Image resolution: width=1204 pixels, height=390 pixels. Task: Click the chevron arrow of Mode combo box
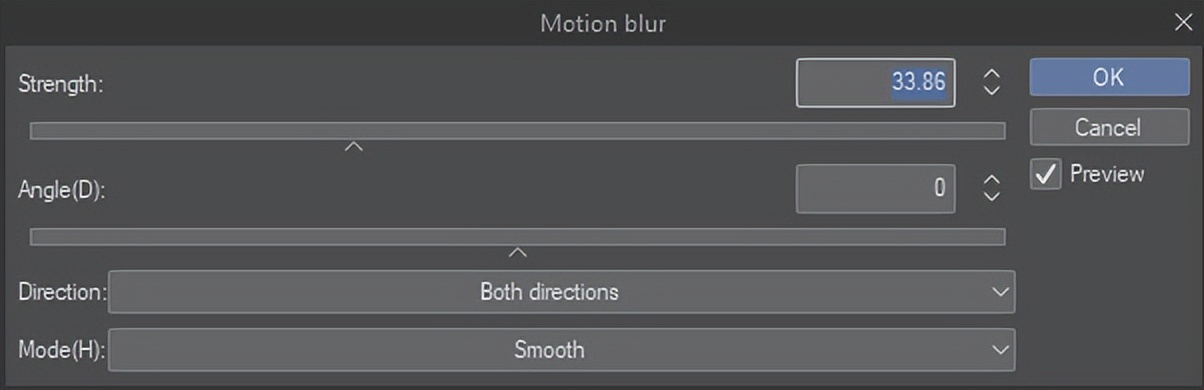(x=999, y=350)
